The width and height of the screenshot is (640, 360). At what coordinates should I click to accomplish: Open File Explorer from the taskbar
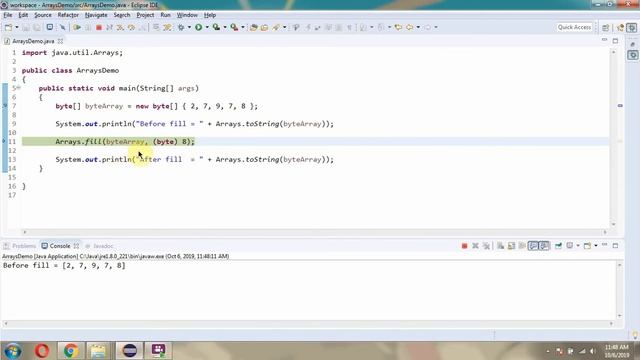pos(98,351)
